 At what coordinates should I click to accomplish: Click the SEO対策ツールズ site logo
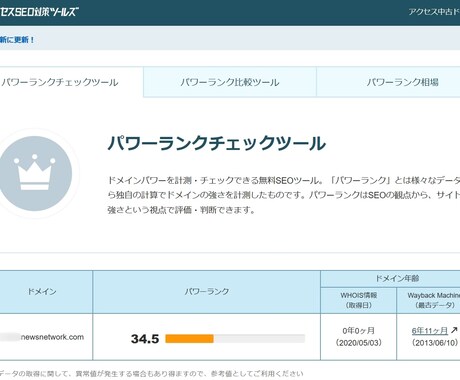pos(39,12)
